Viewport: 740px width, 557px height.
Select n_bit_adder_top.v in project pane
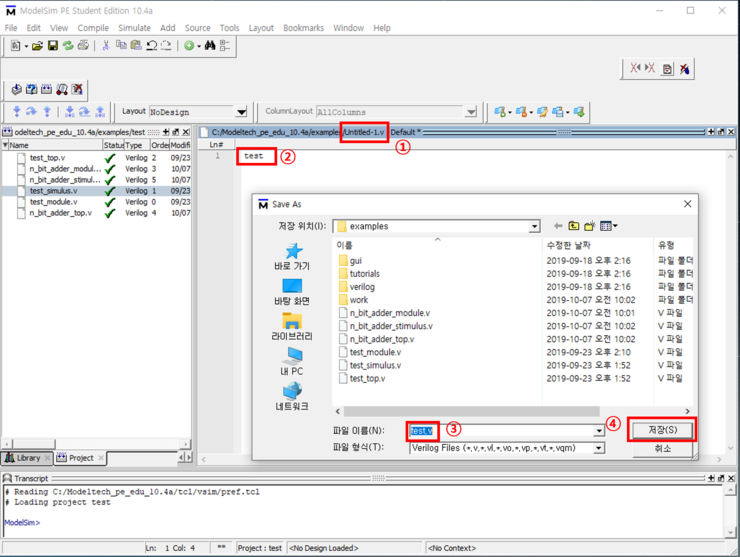[61, 213]
